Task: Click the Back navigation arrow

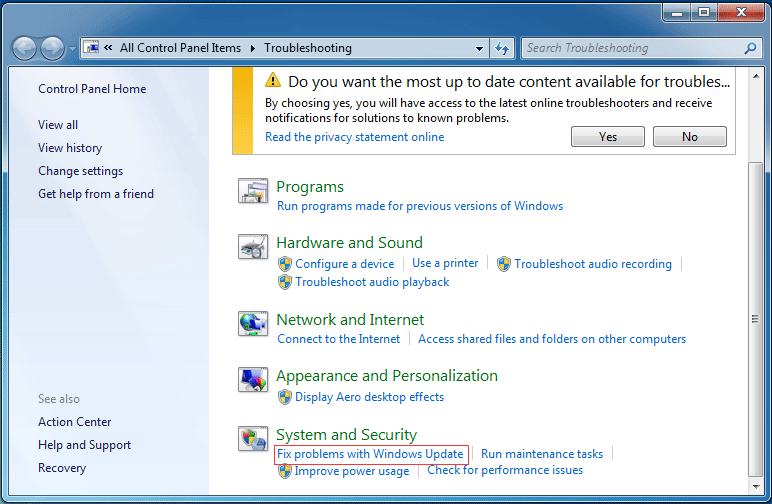Action: [24, 48]
